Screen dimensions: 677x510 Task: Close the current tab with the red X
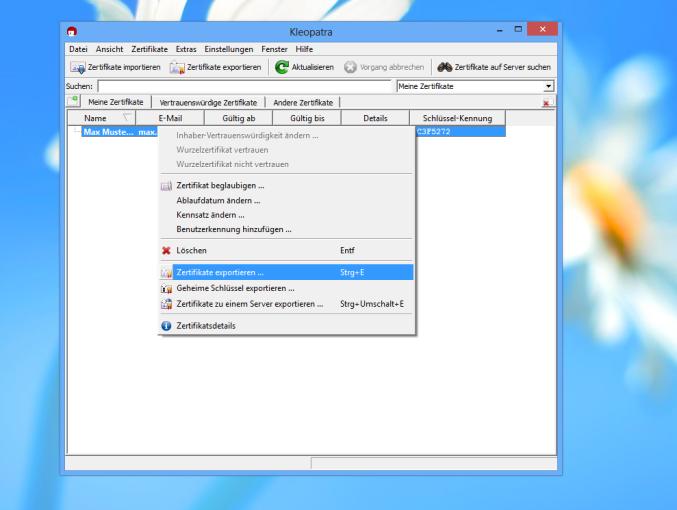546,103
